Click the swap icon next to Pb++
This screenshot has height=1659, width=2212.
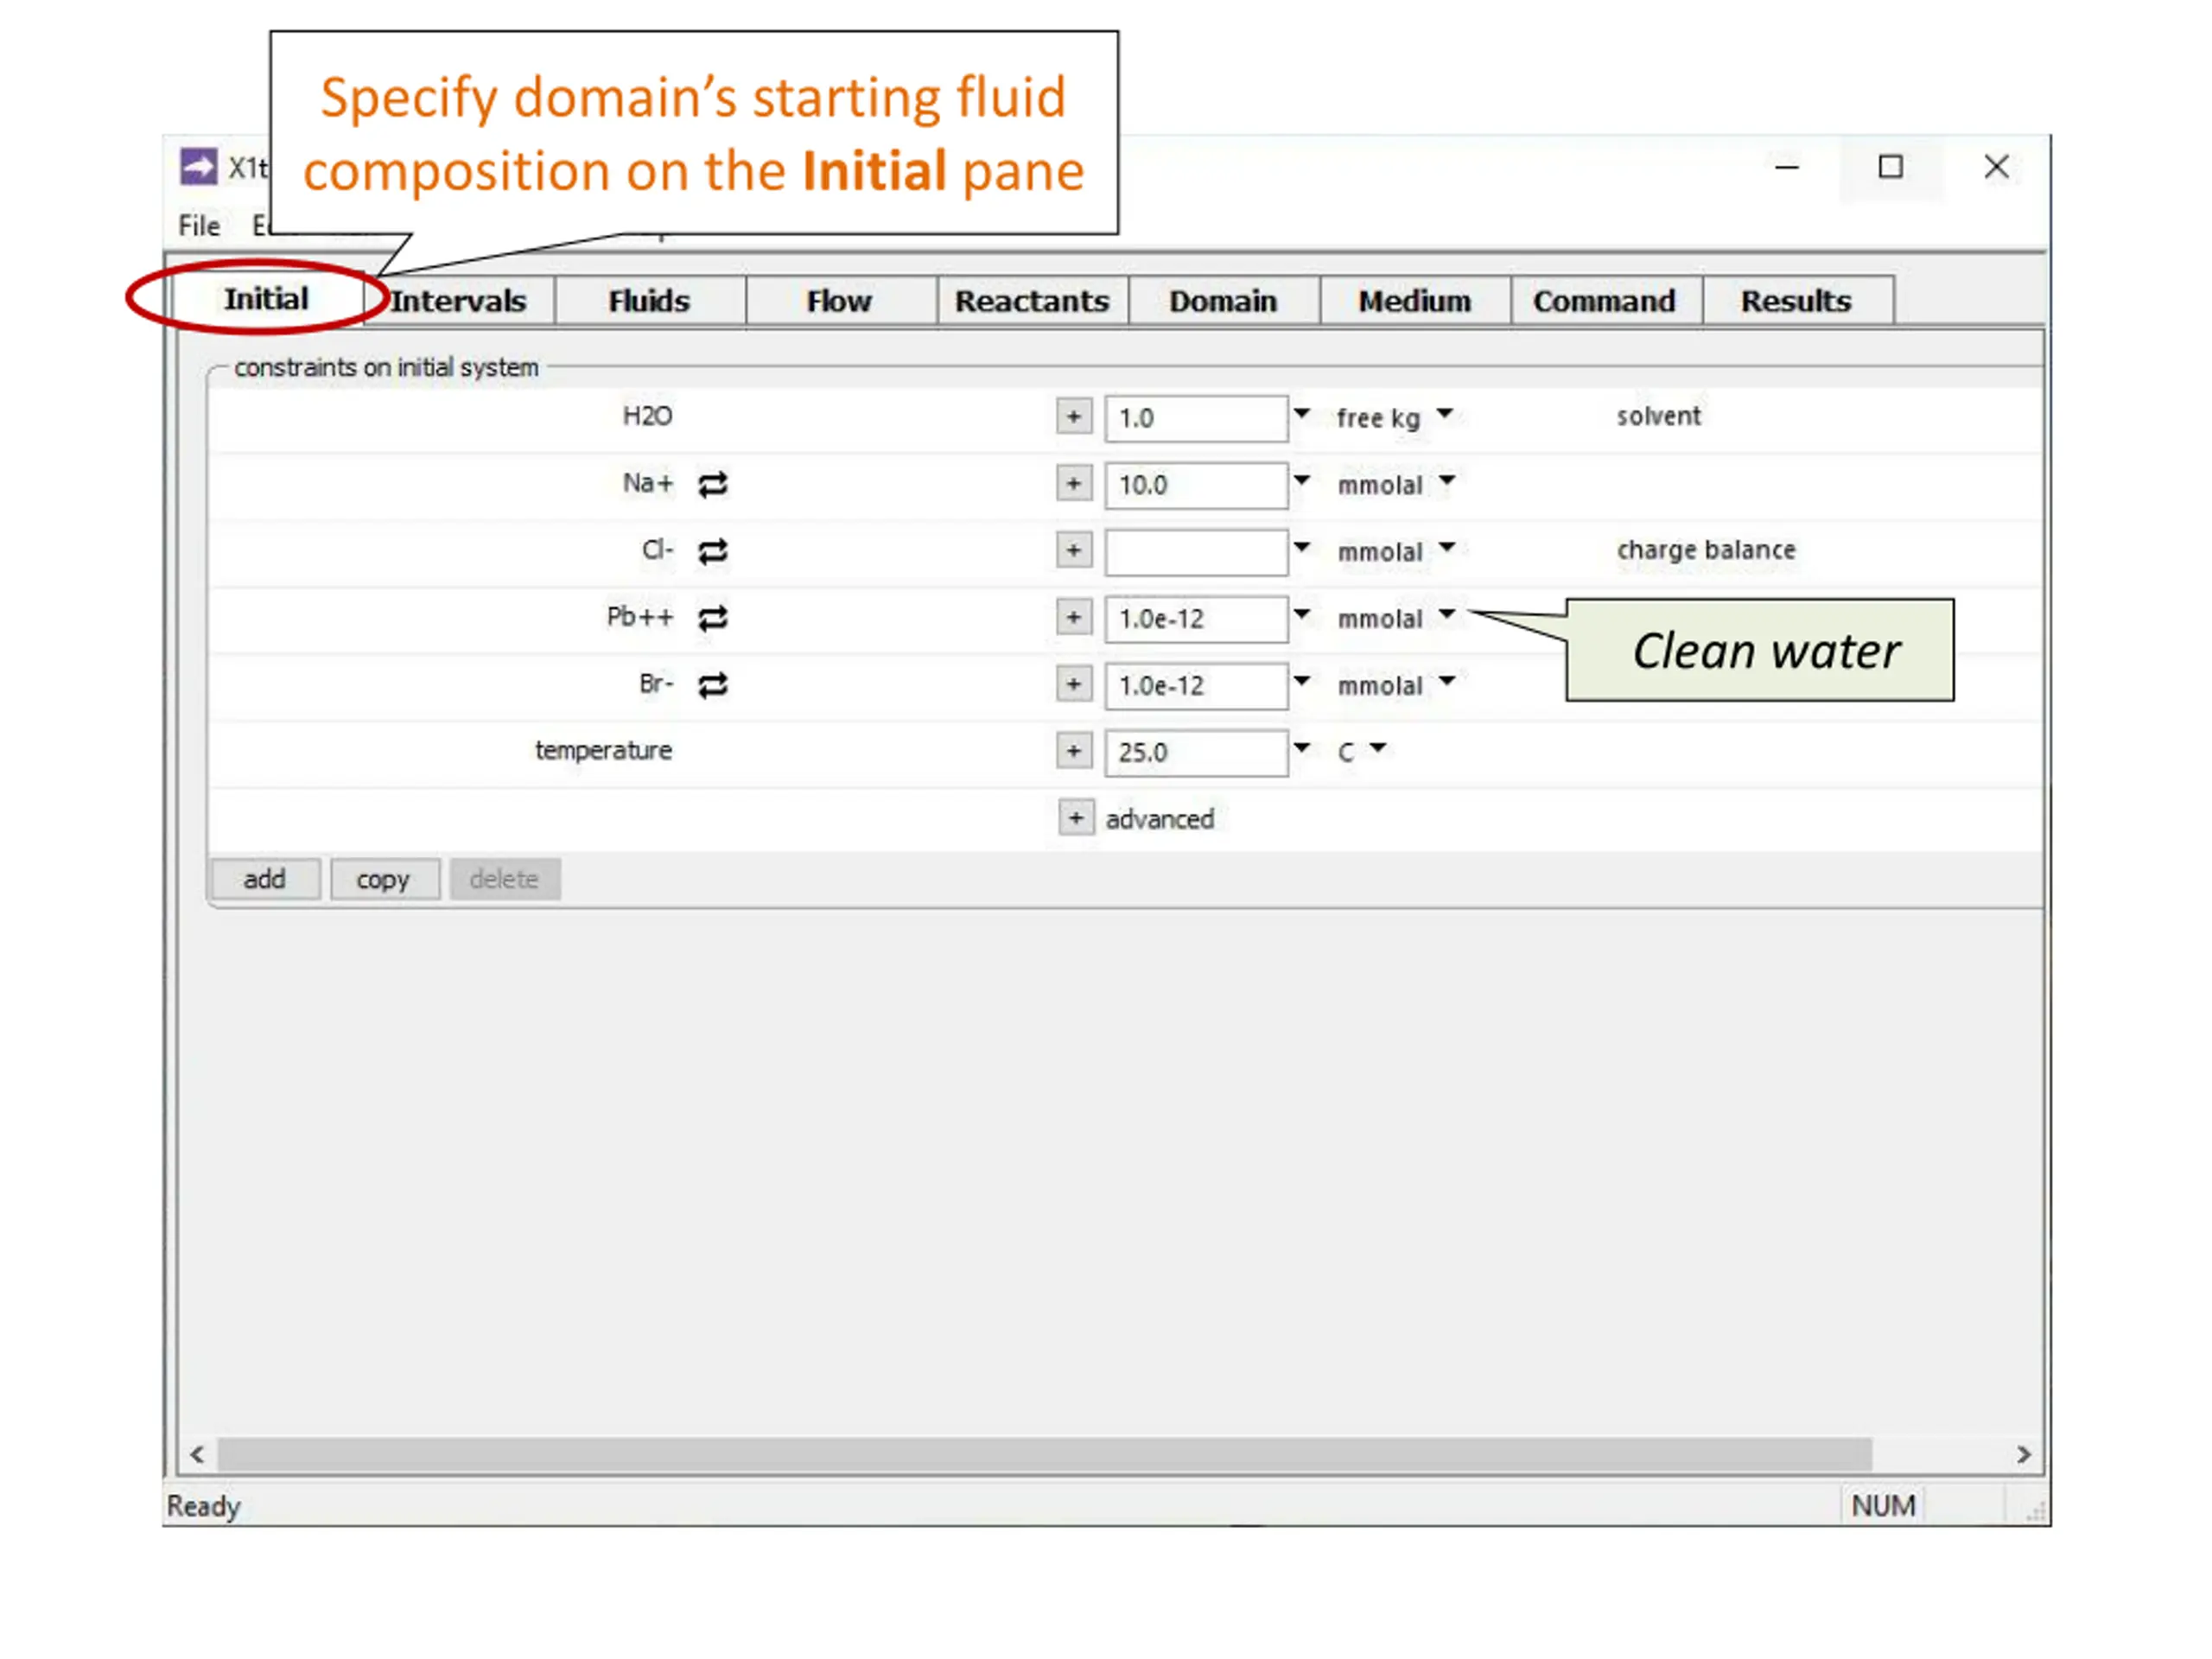(713, 619)
